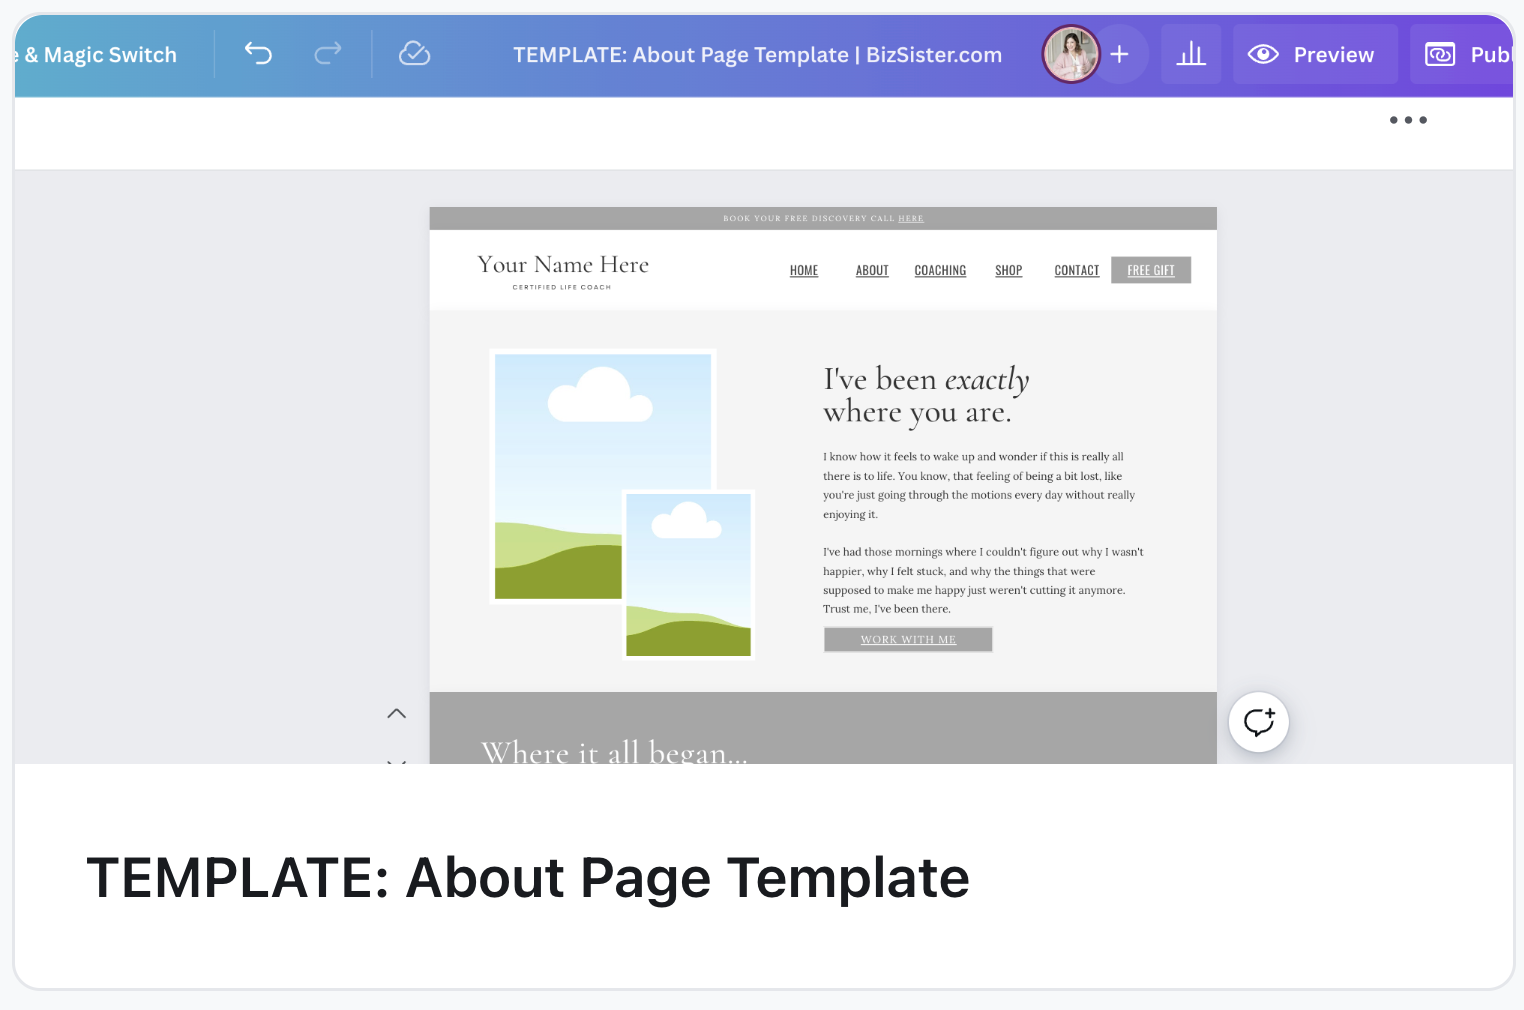Click the up chevron page arrow
The height and width of the screenshot is (1010, 1524).
397,713
